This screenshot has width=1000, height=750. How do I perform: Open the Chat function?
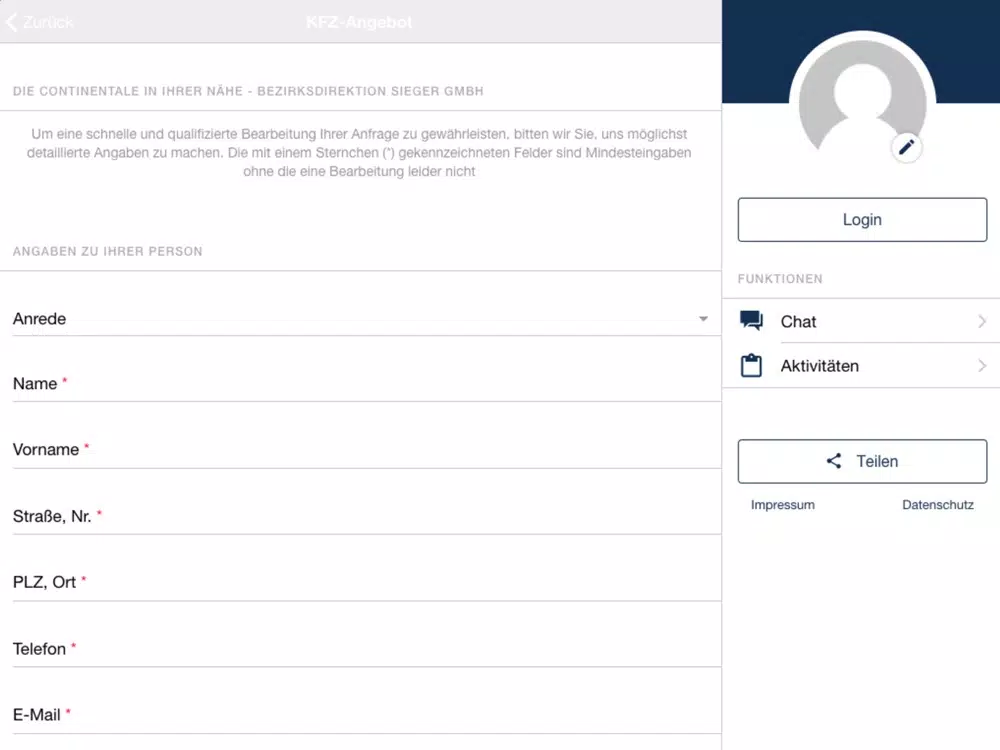pyautogui.click(x=861, y=321)
